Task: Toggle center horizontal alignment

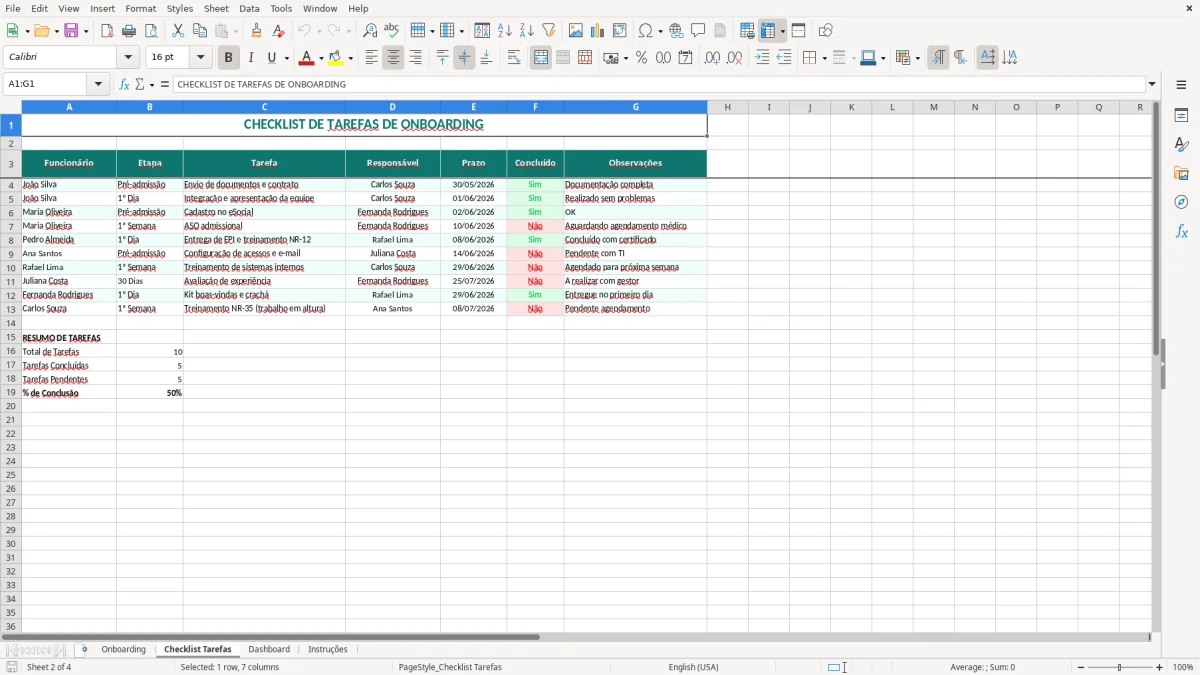Action: 393,58
